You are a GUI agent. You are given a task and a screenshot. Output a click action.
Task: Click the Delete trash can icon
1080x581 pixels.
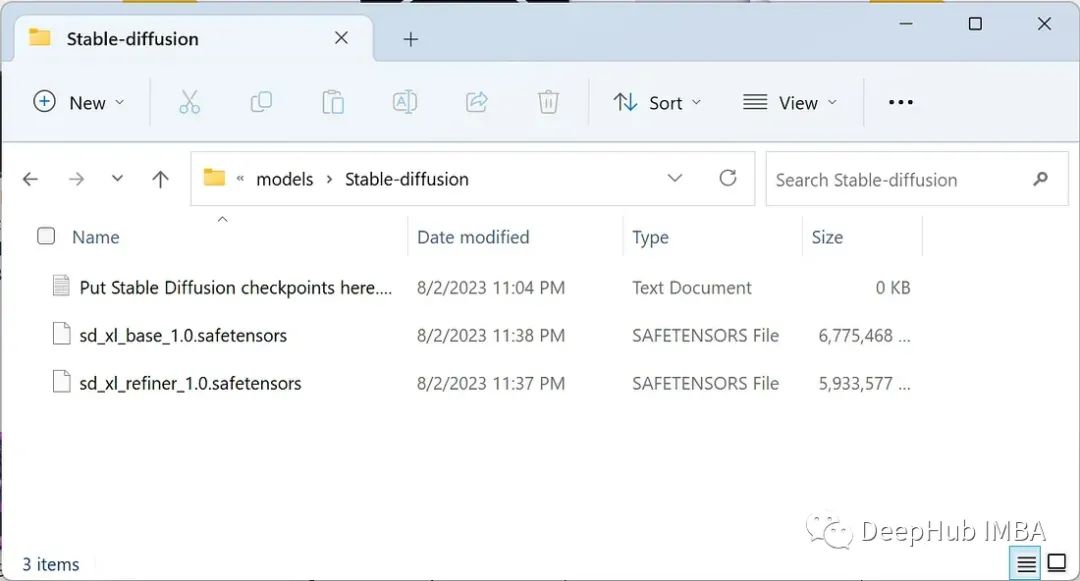(x=548, y=102)
